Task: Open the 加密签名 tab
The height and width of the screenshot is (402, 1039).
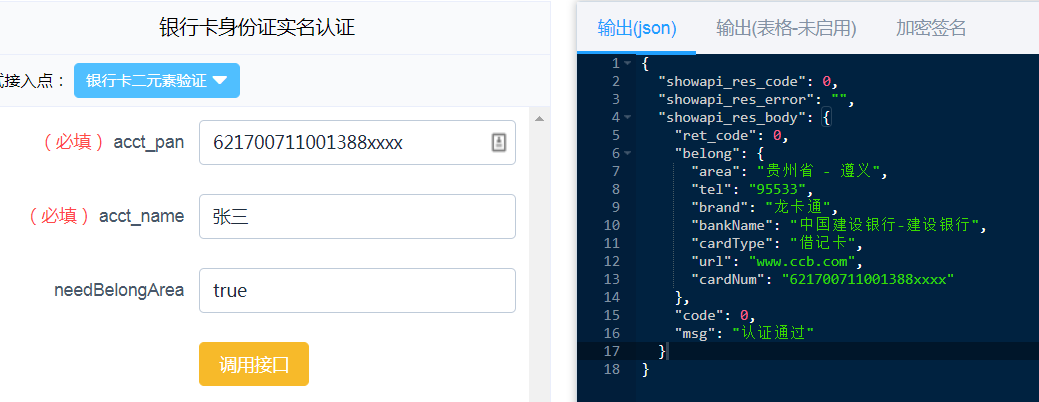Action: pos(931,28)
